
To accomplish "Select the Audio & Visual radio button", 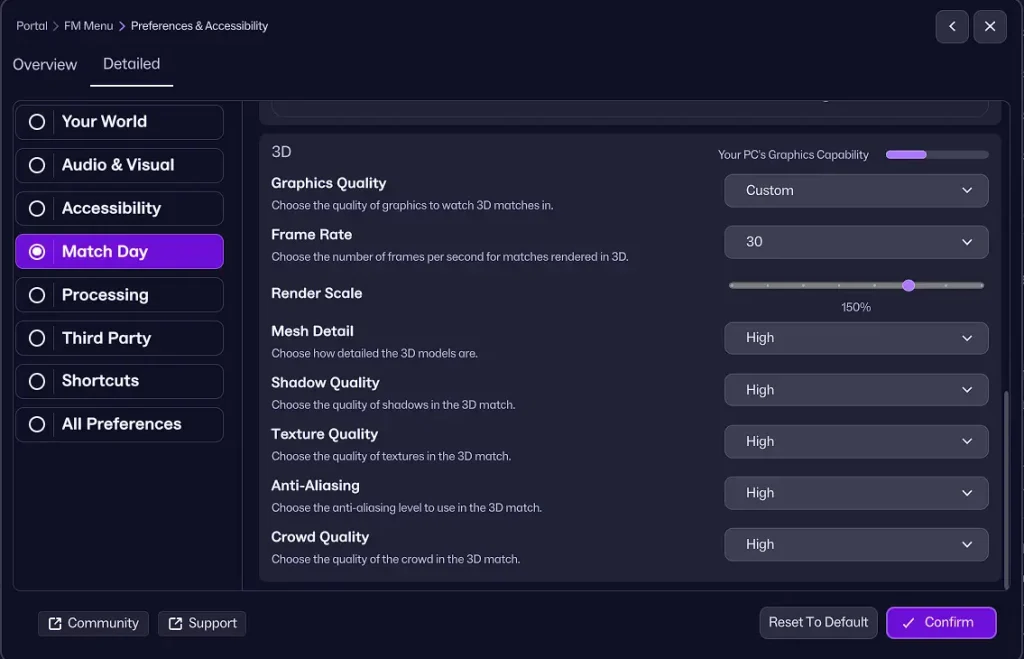I will [x=37, y=165].
